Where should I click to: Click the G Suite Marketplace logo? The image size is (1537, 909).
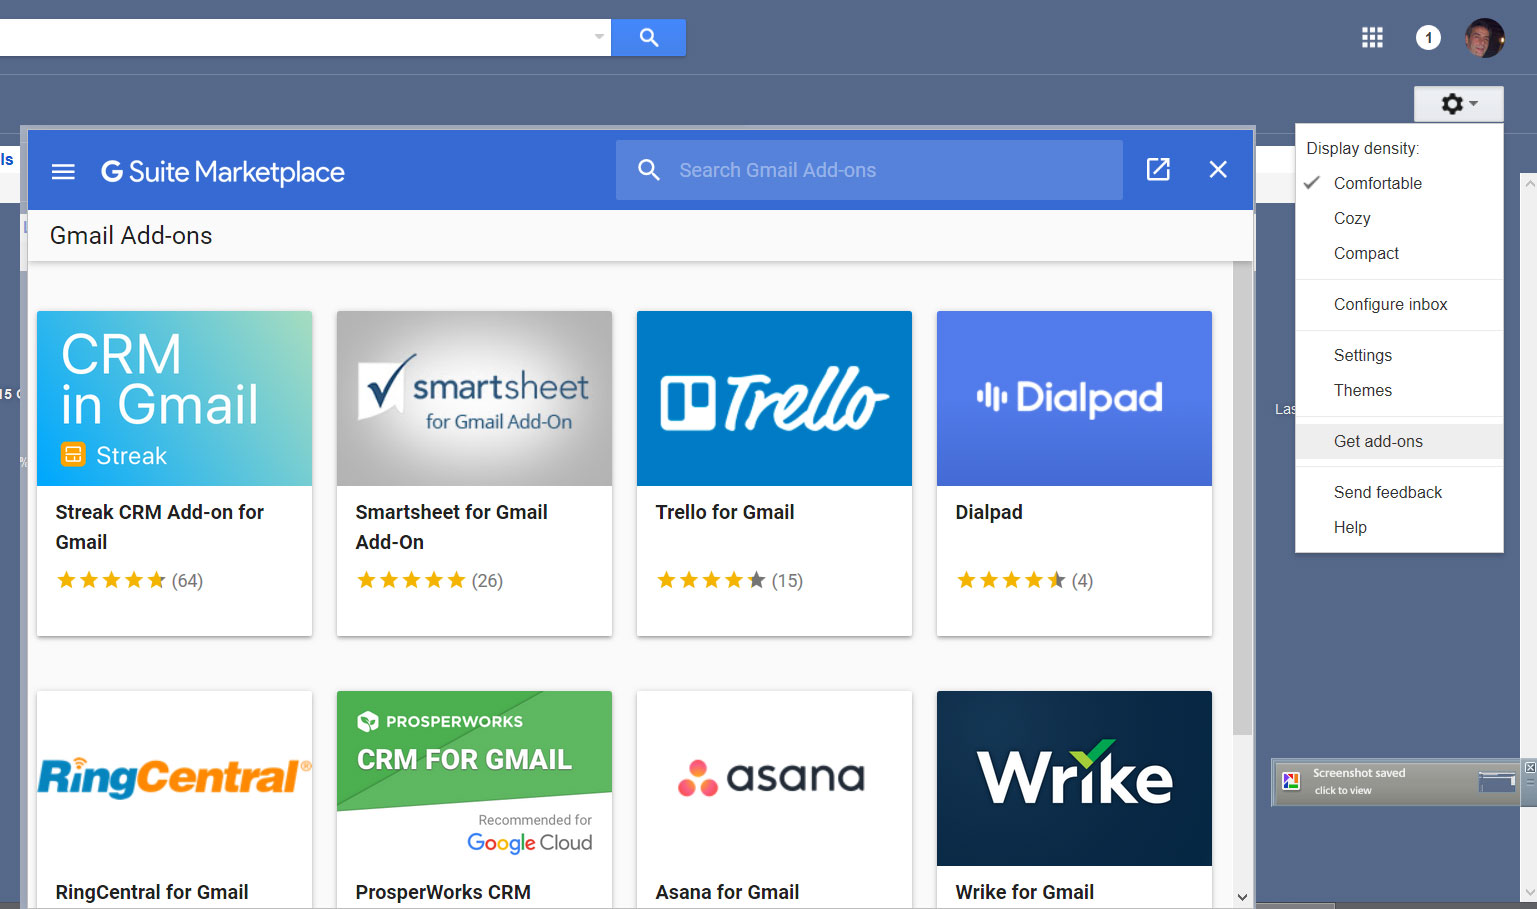(222, 172)
